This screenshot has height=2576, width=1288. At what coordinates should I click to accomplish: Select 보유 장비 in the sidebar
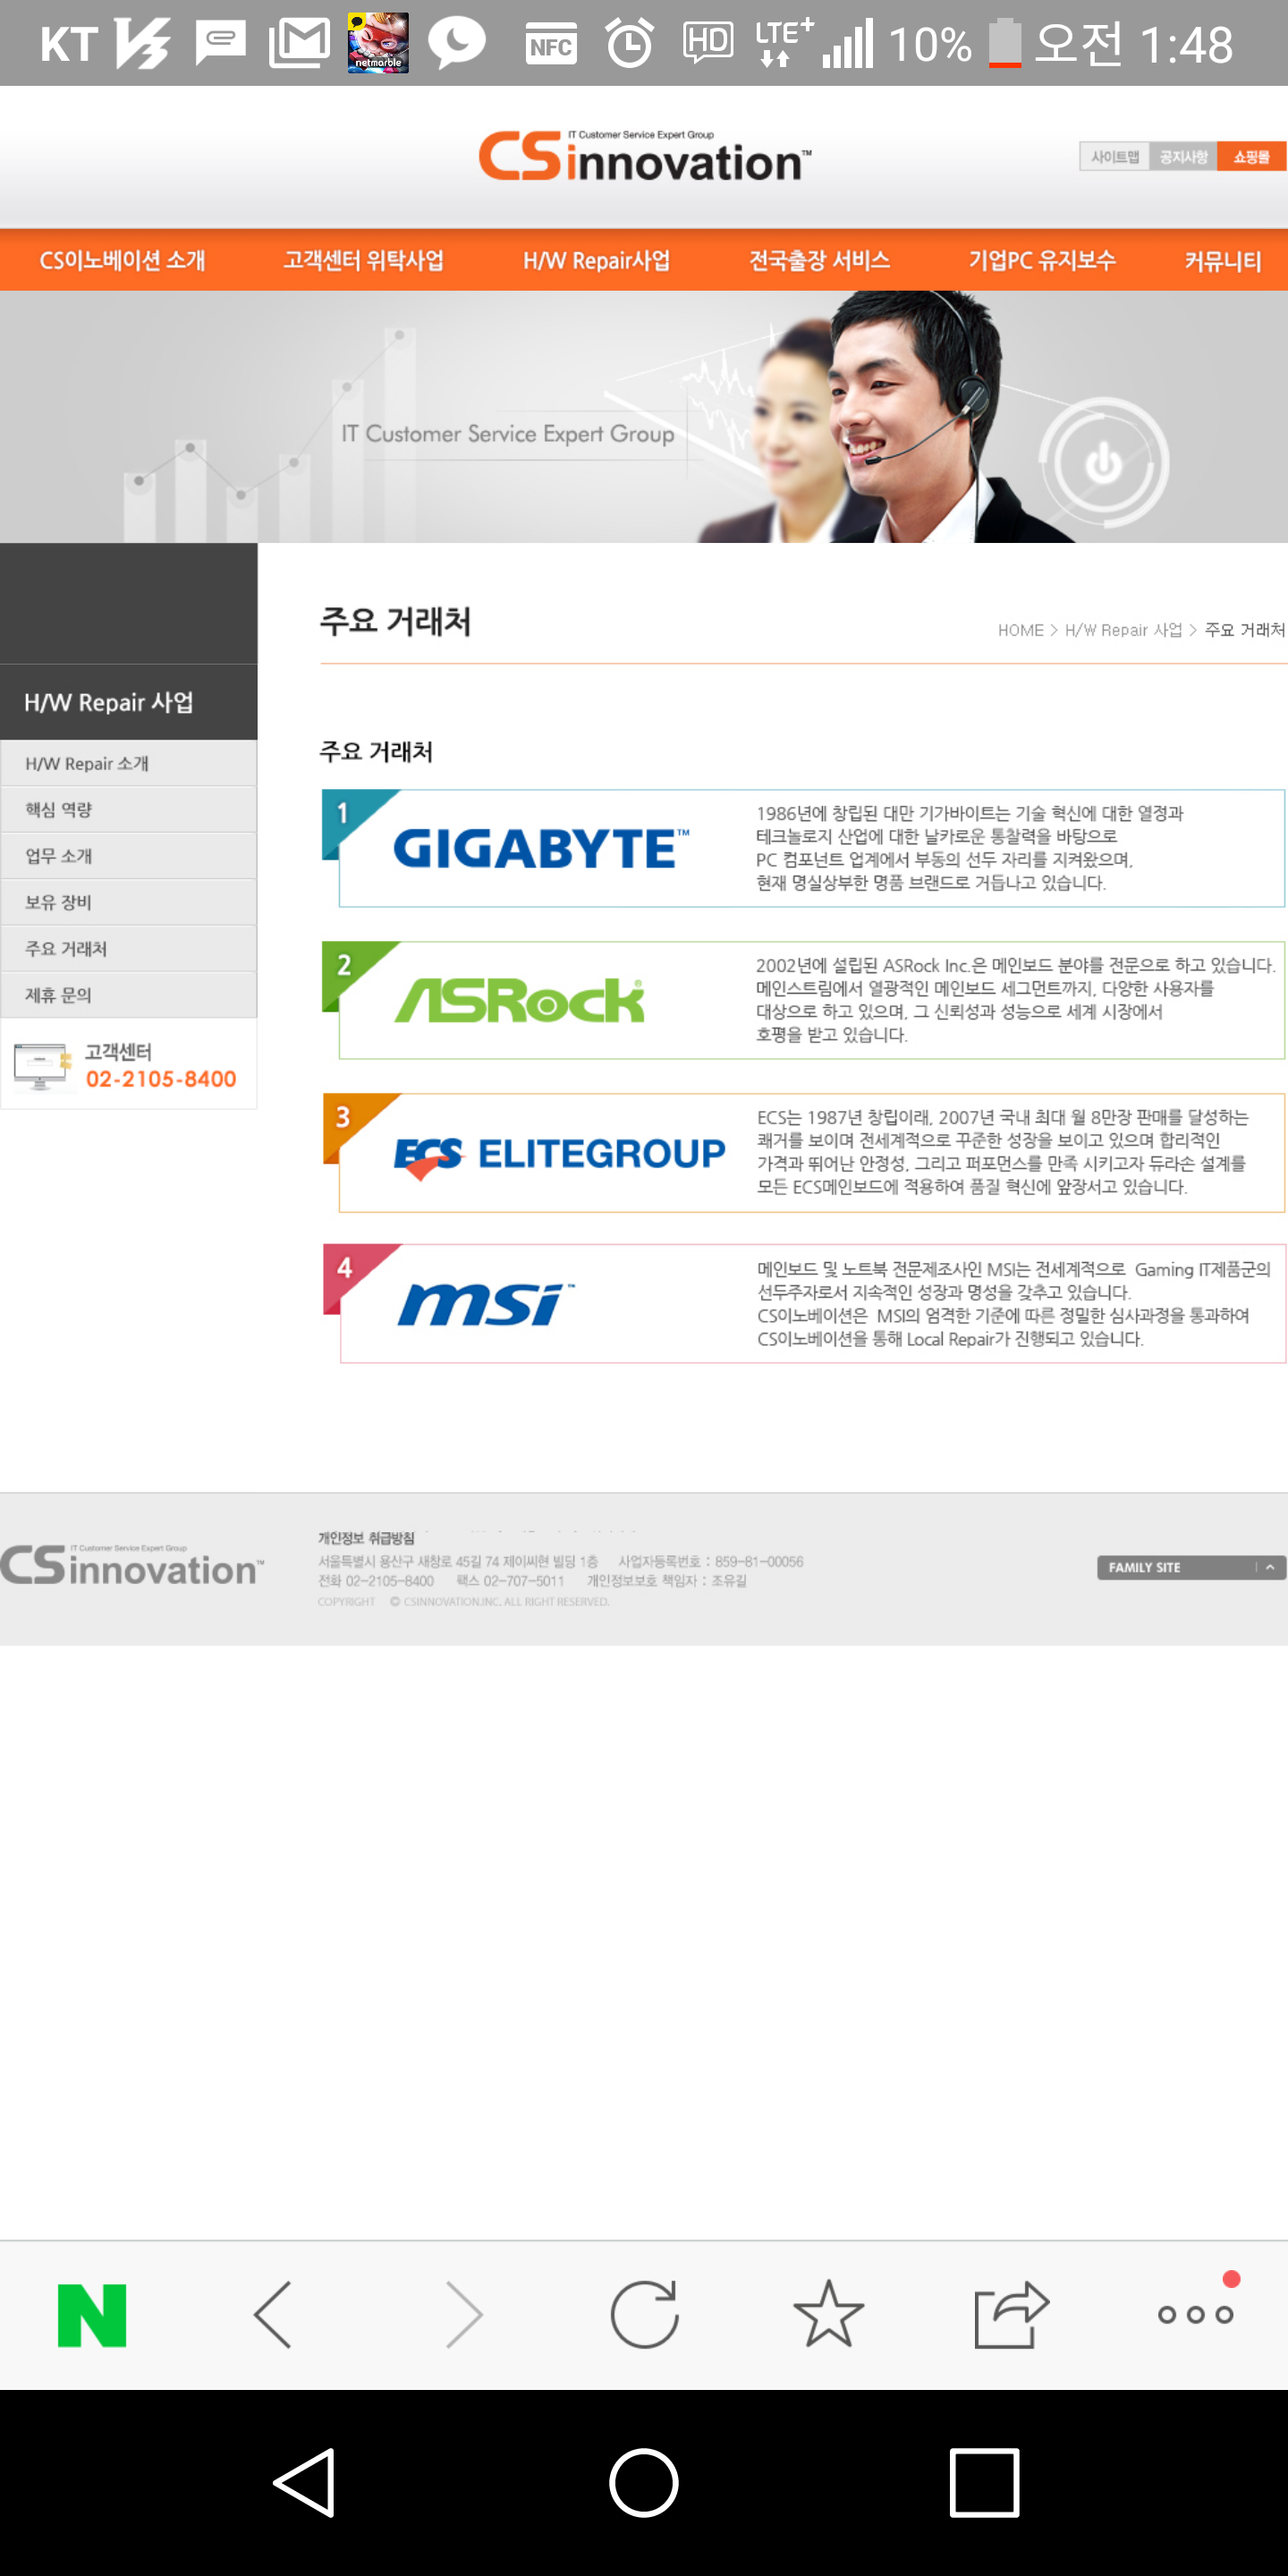[x=129, y=902]
